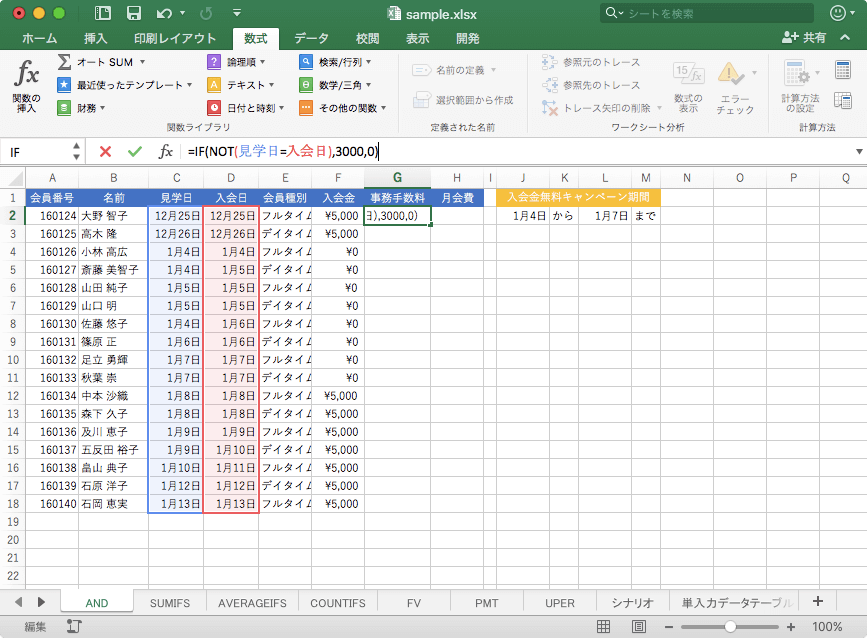Screen dimensions: 867x638
Task: Open the Name Box function stepper
Action: tap(76, 151)
